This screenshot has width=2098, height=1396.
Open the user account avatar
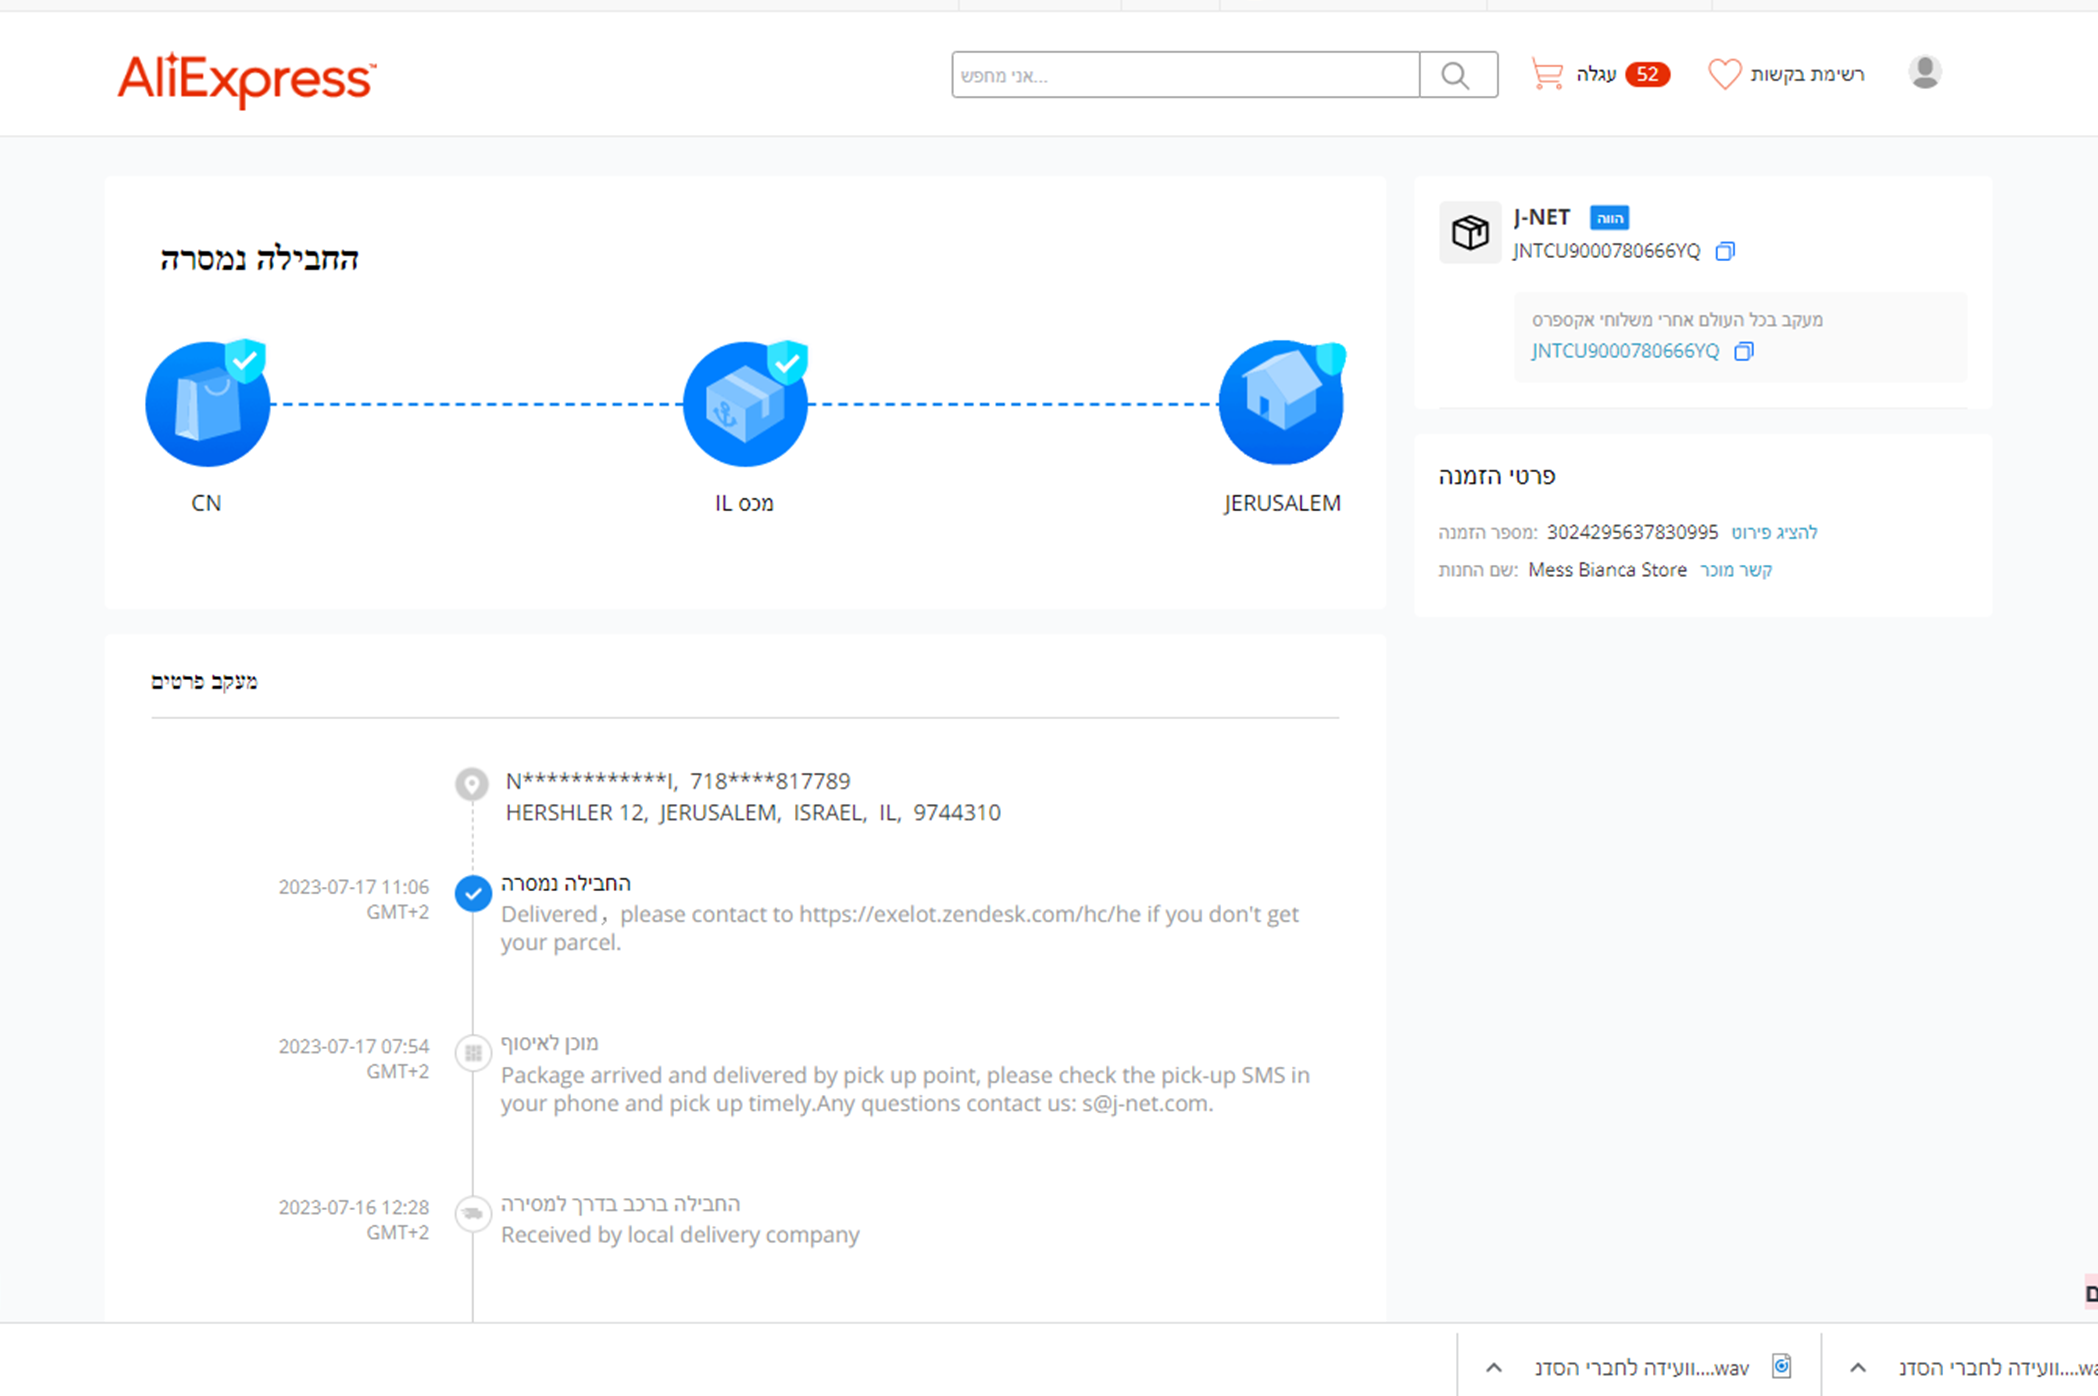[1924, 73]
